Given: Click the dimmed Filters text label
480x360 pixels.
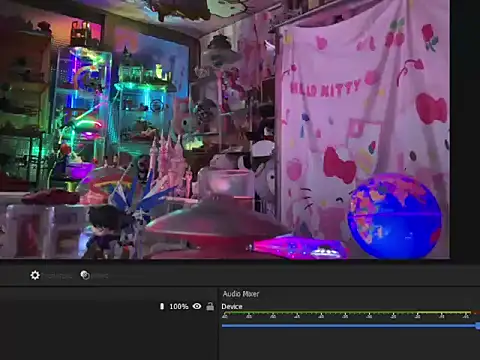Looking at the screenshot, I should coord(100,276).
